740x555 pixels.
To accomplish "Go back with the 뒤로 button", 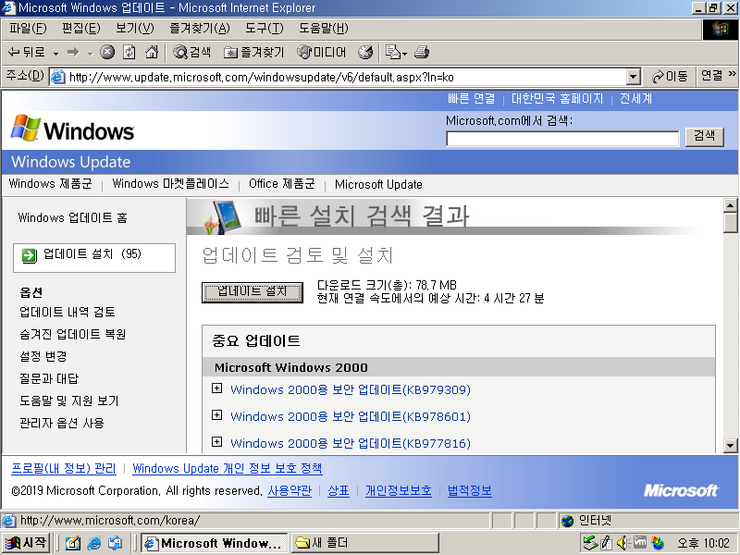I will pyautogui.click(x=26, y=52).
